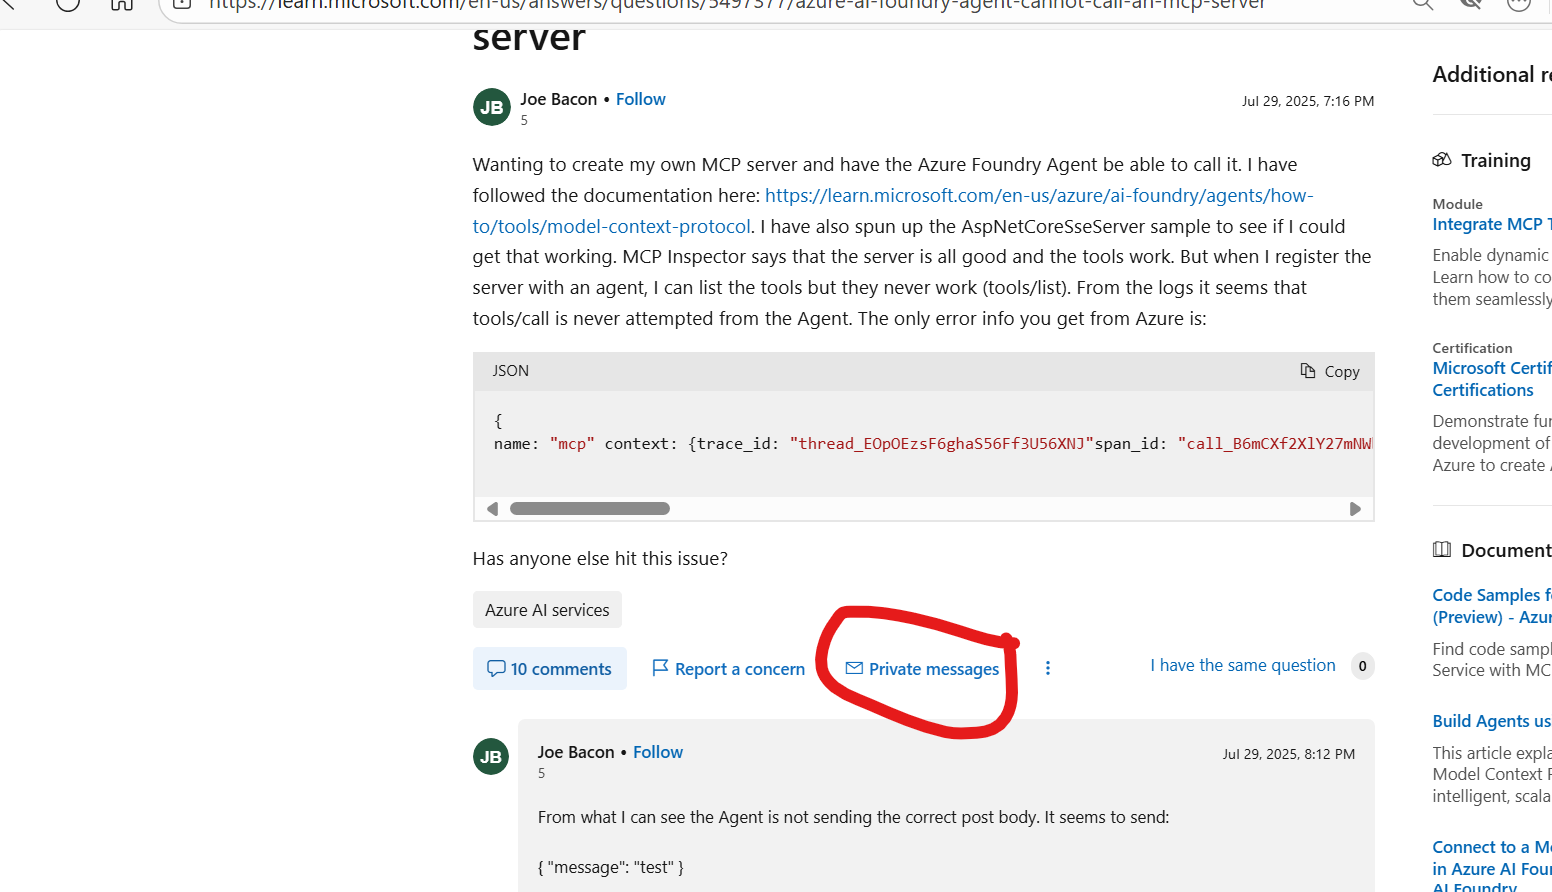Open the 10 comments section
This screenshot has height=892, width=1552.
coord(550,669)
